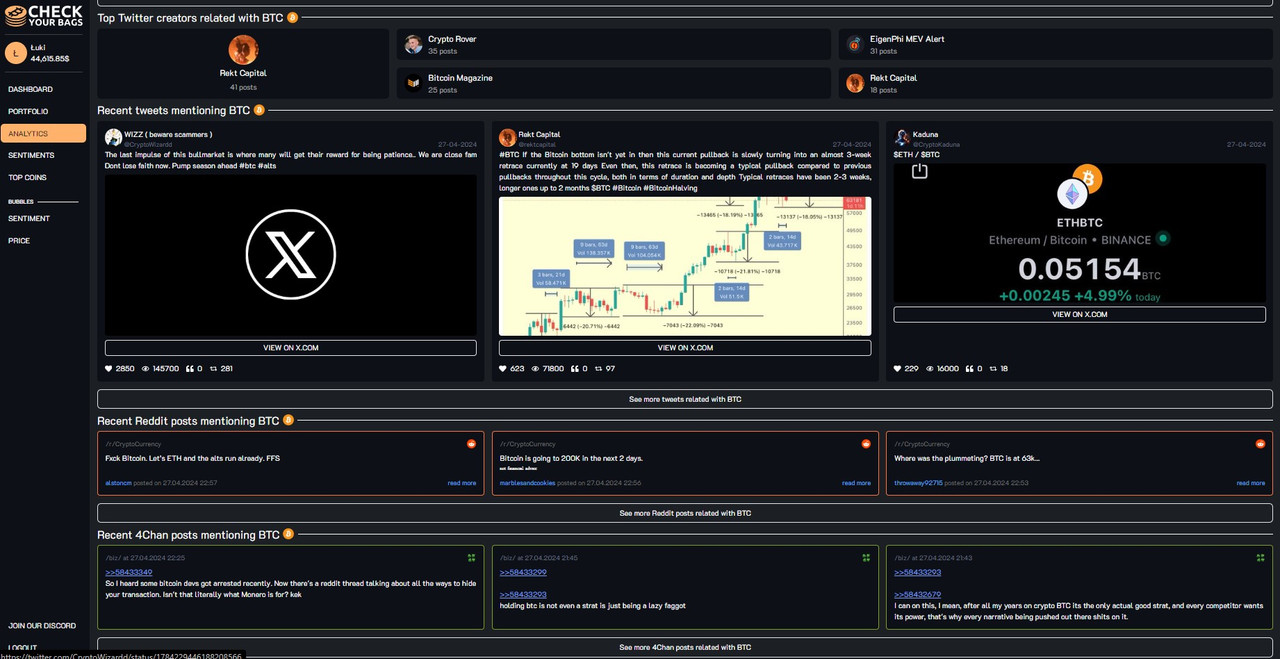Open Reddit user marblesandcookies link
The image size is (1280, 659).
coord(527,483)
